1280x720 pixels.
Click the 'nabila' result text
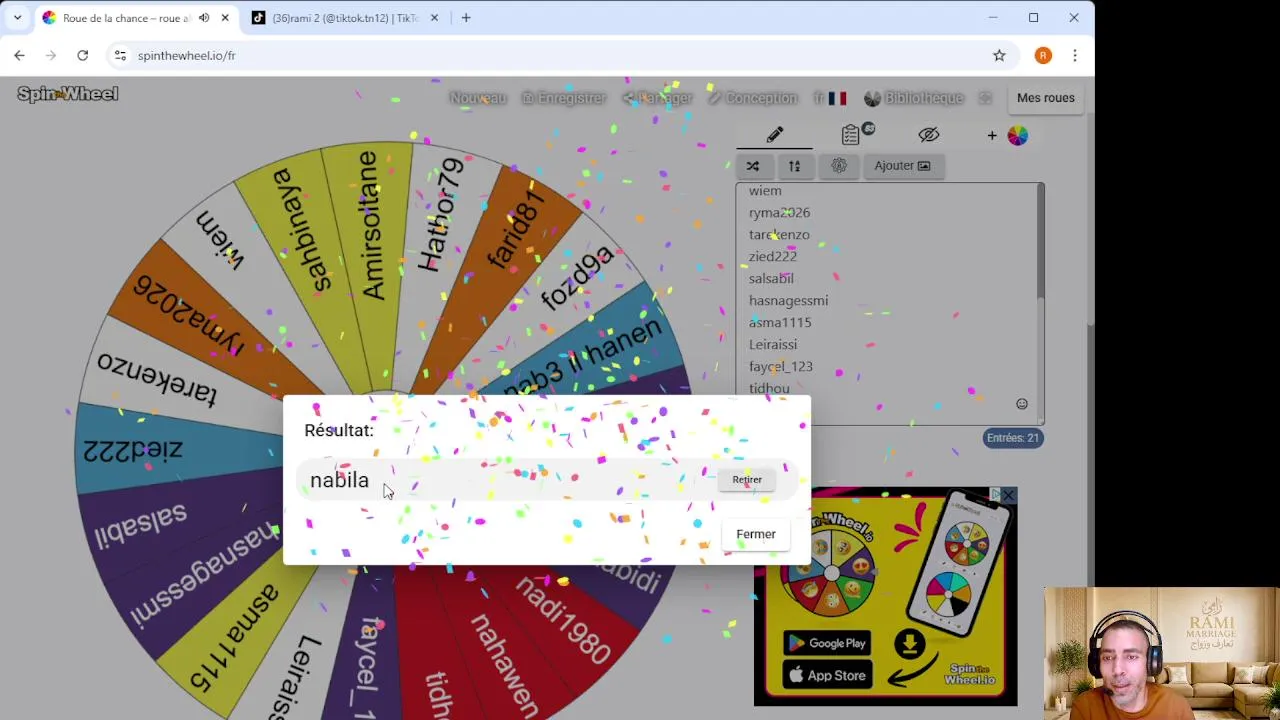339,480
